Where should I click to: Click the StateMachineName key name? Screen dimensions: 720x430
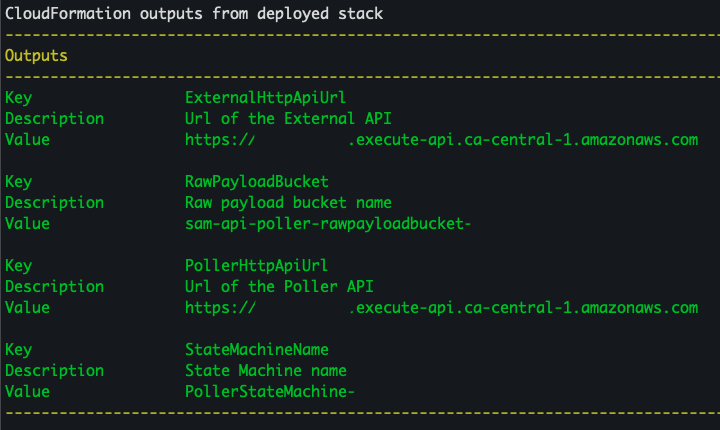pos(257,350)
